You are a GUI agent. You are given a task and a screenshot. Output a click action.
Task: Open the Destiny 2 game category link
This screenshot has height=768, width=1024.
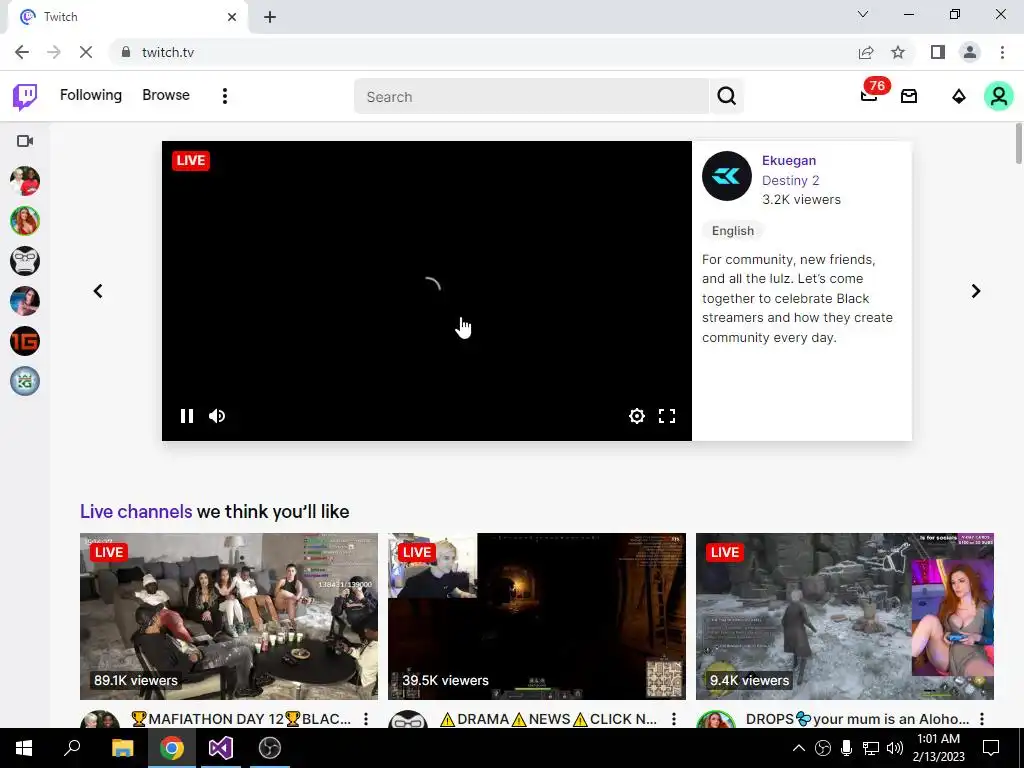click(790, 180)
